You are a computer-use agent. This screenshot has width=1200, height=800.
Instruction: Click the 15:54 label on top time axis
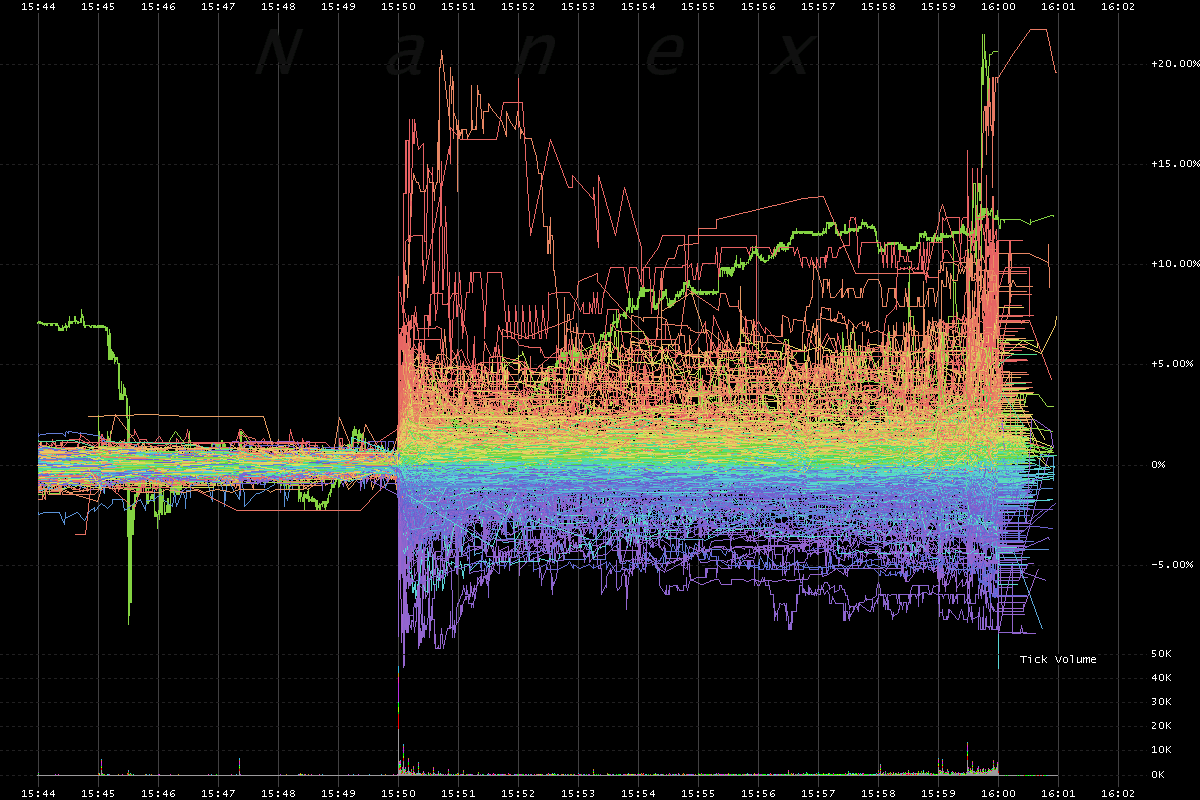(x=638, y=6)
